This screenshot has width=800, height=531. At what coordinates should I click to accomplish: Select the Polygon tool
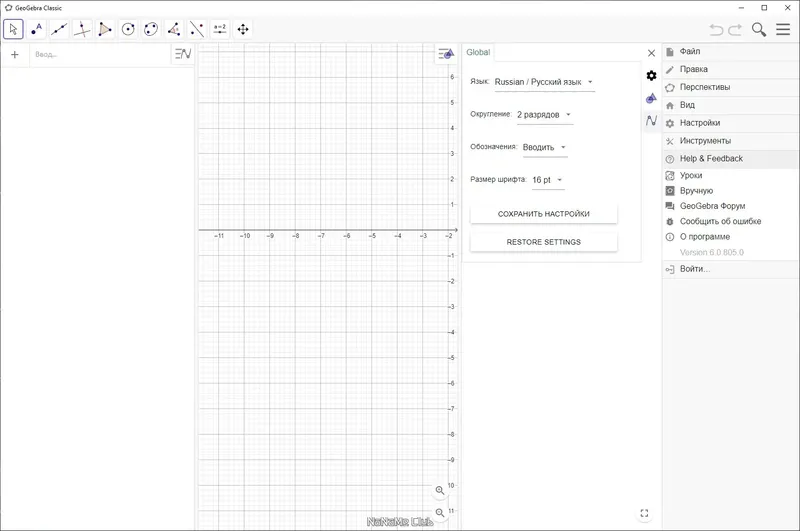[105, 29]
